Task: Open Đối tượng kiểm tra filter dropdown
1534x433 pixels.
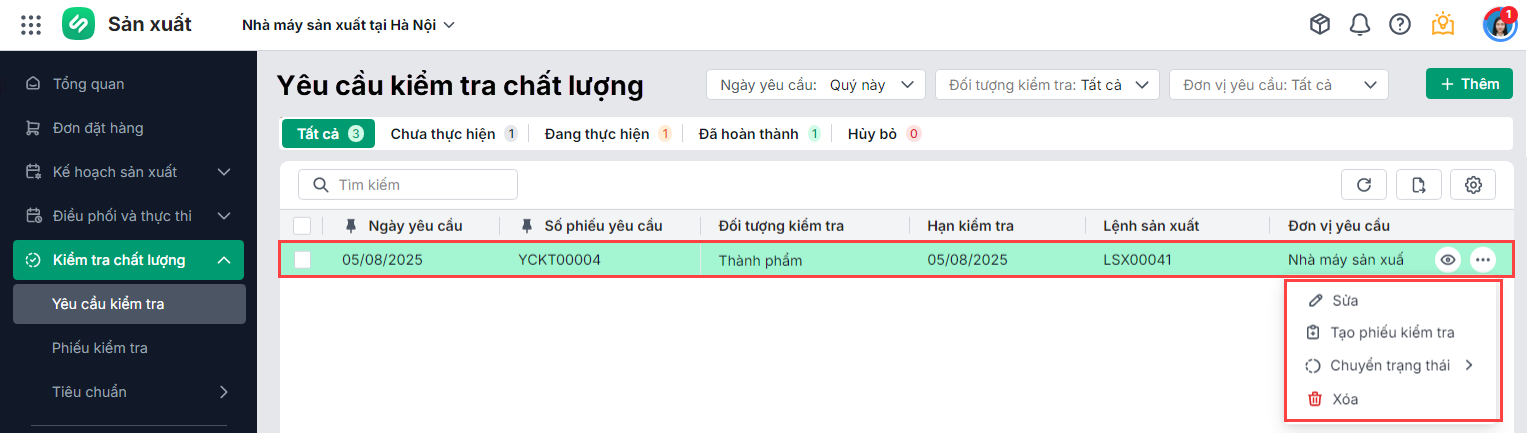Action: pyautogui.click(x=1046, y=85)
